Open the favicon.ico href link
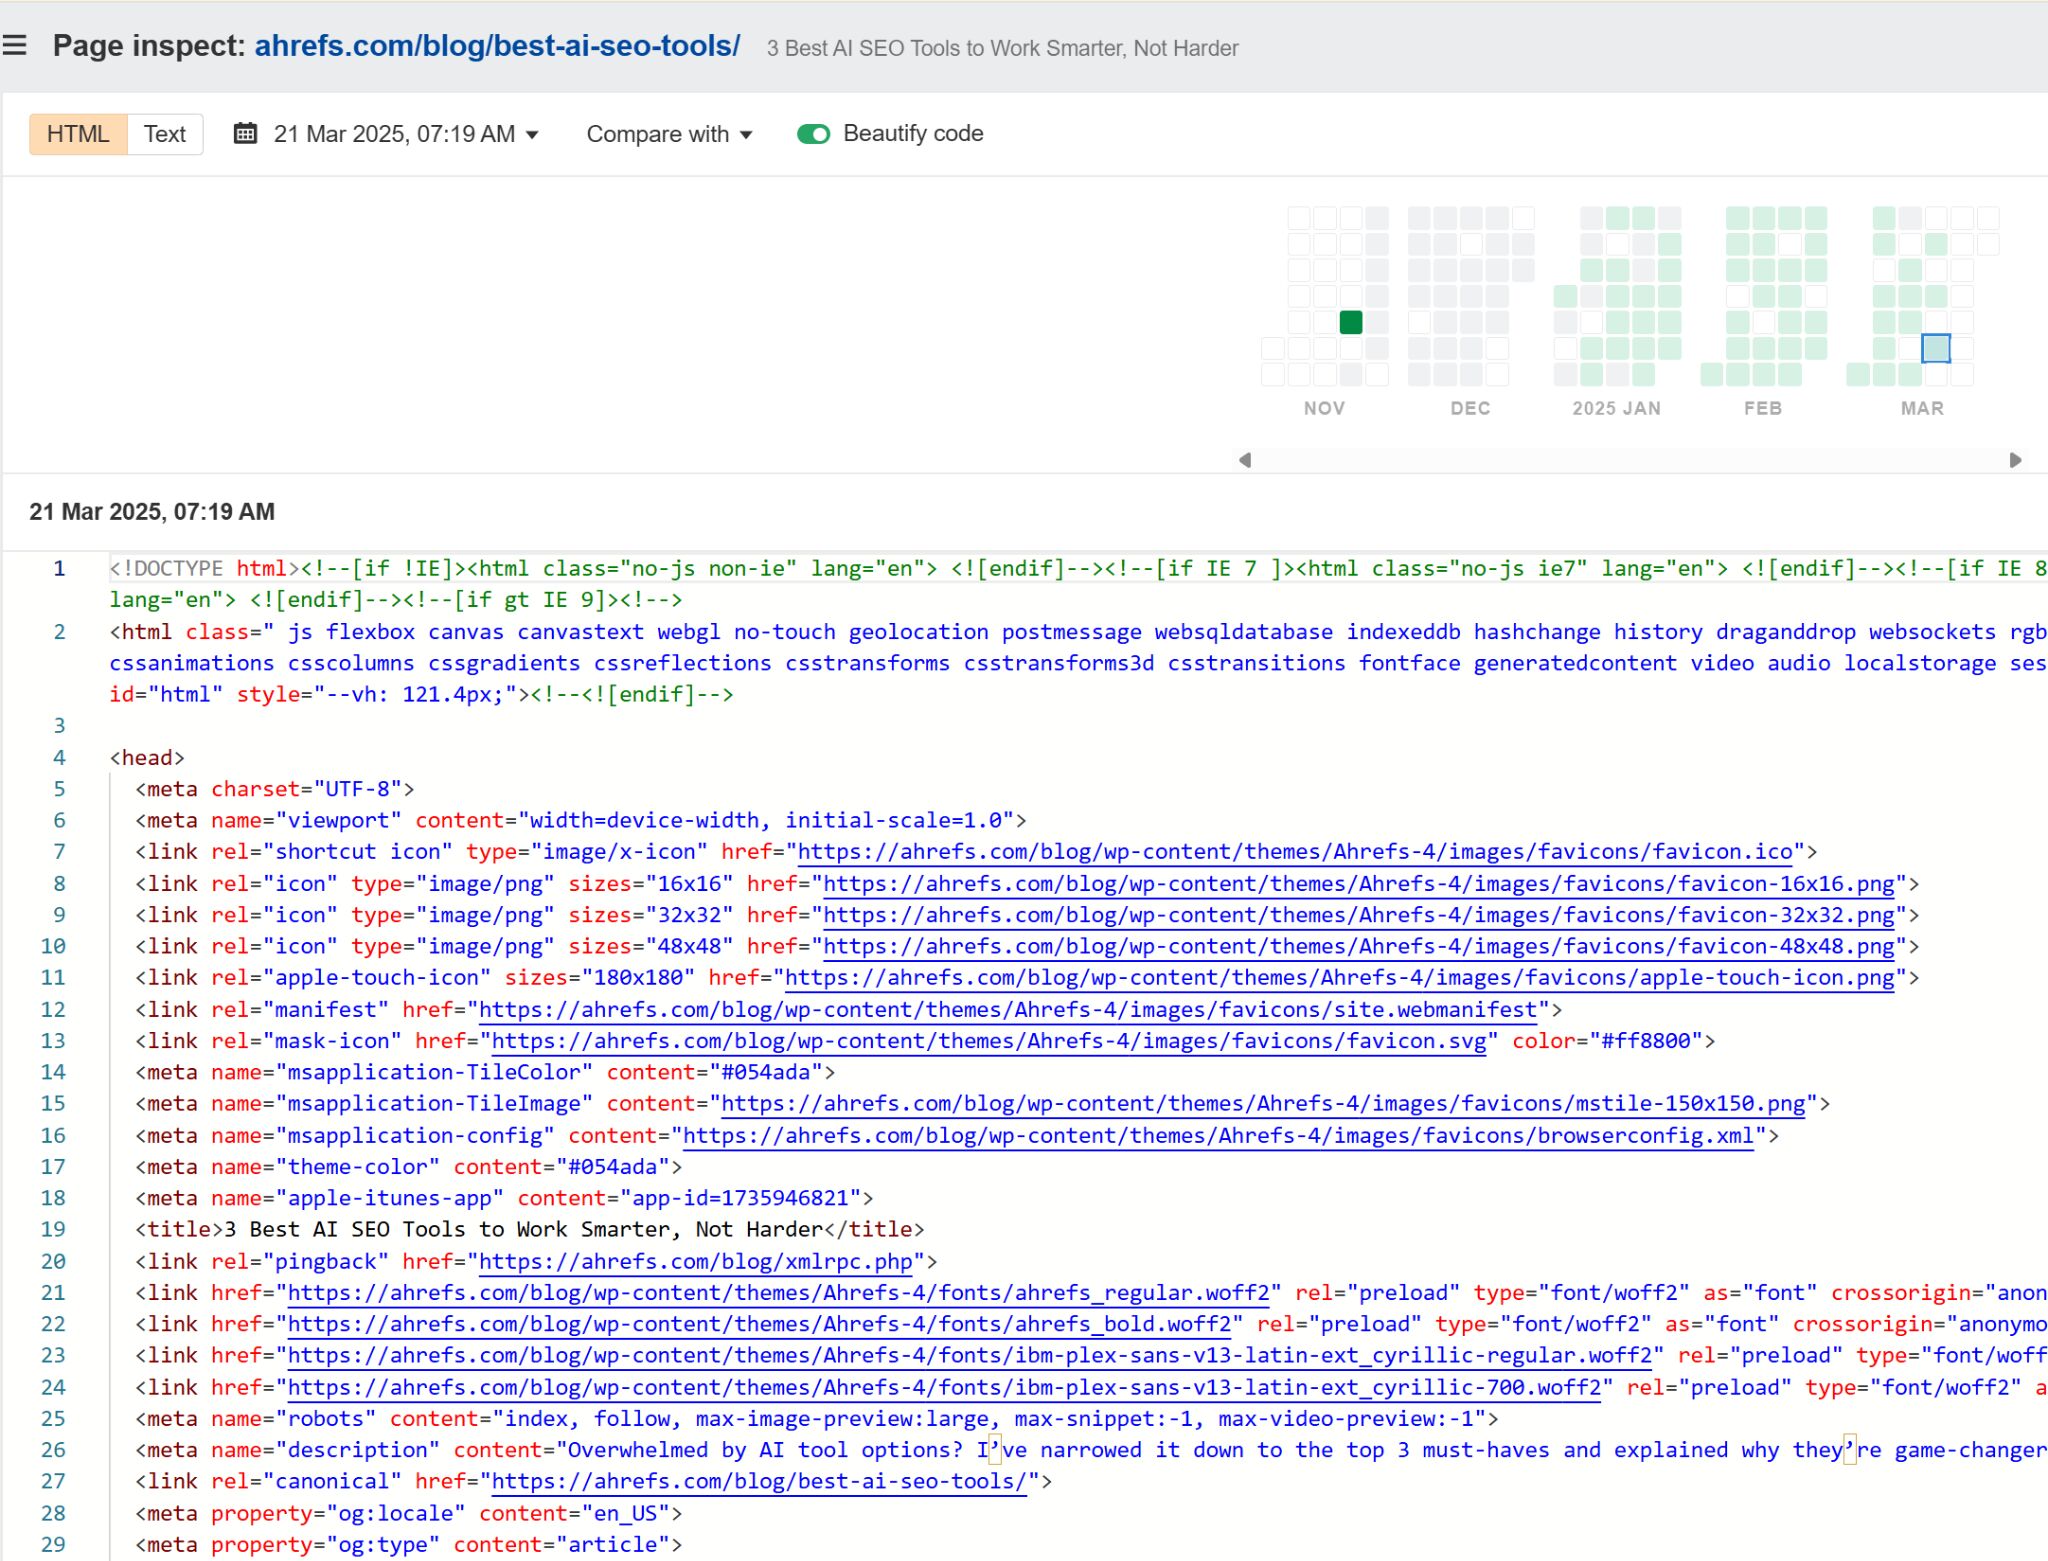The width and height of the screenshot is (2048, 1561). click(1295, 852)
